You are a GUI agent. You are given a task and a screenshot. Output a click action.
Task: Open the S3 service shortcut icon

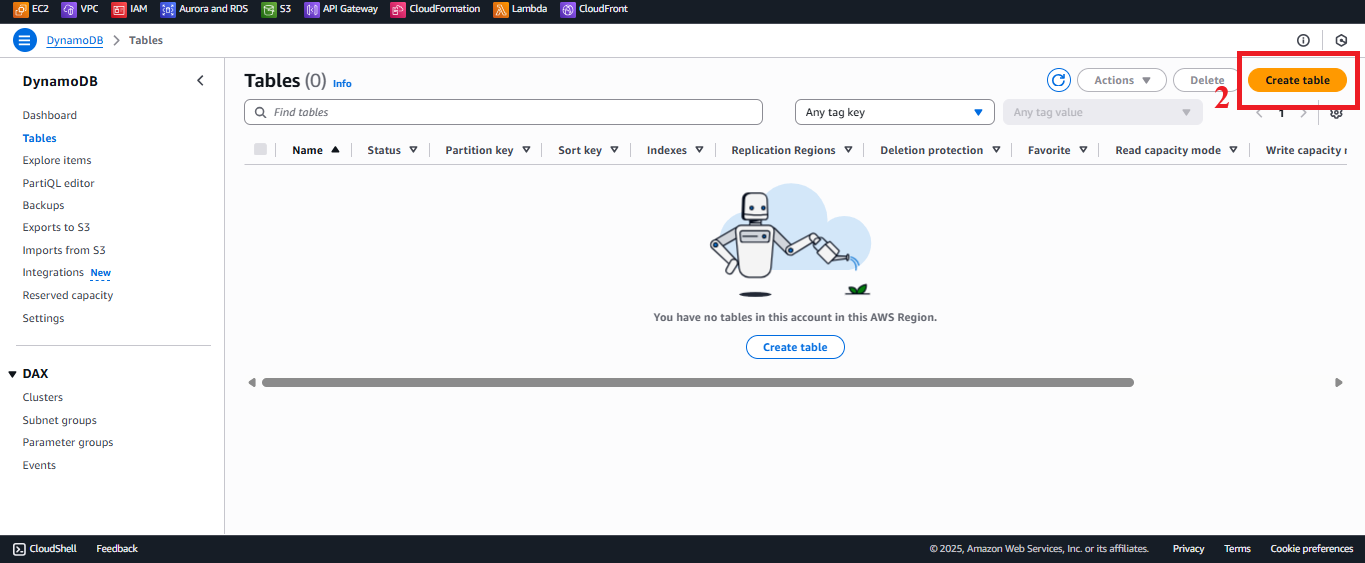[268, 9]
